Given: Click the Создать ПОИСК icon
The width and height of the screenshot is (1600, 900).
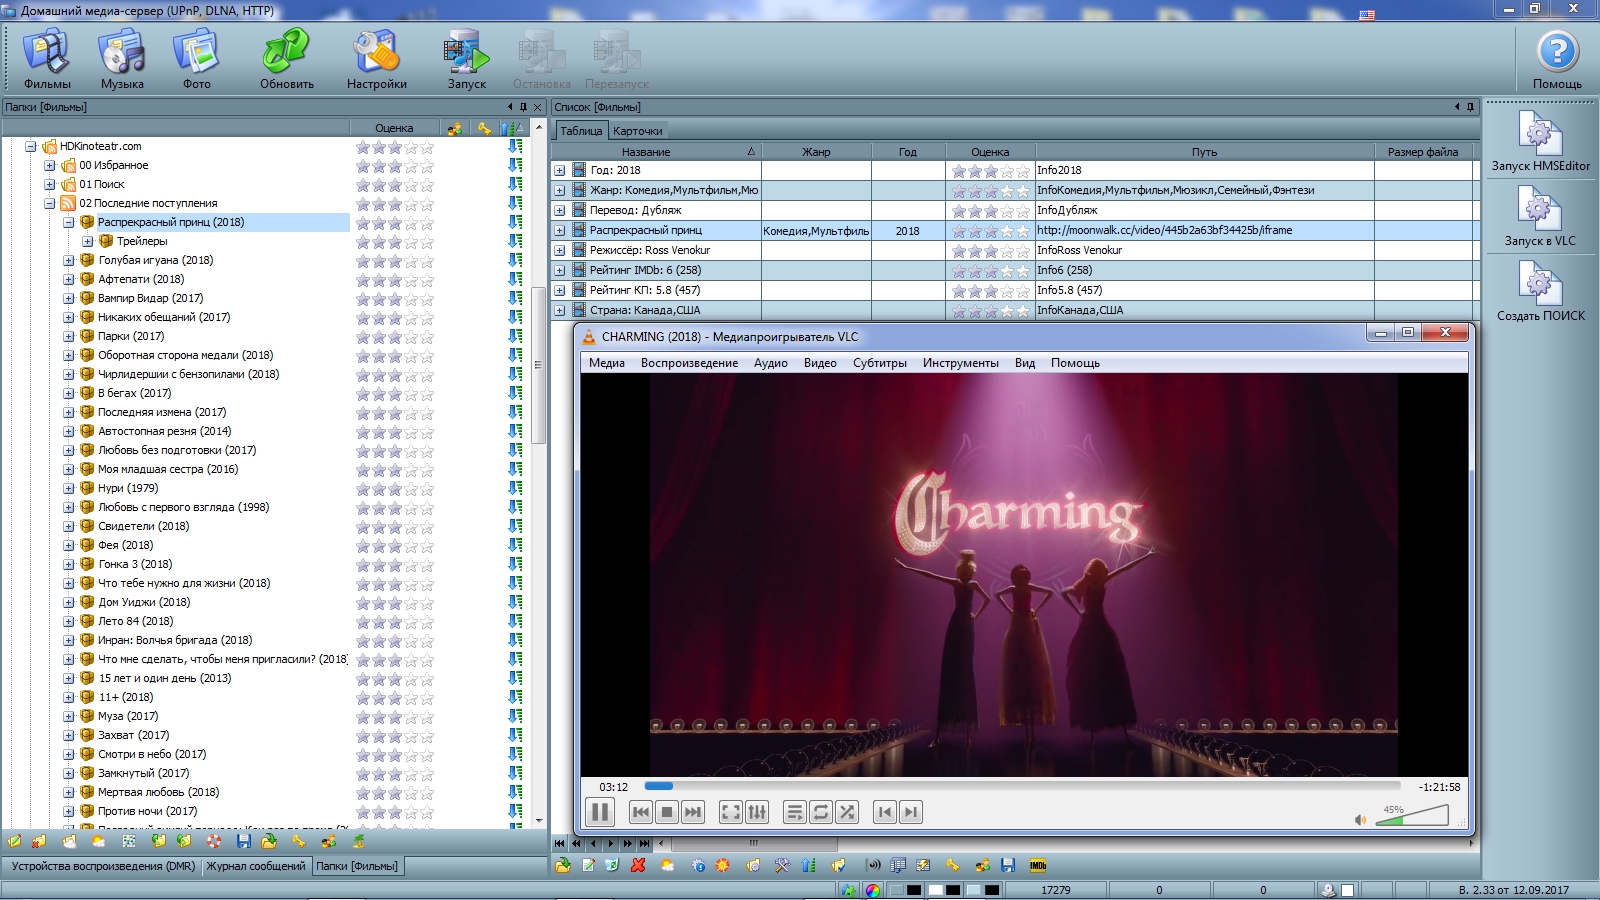Looking at the screenshot, I should tap(1540, 291).
